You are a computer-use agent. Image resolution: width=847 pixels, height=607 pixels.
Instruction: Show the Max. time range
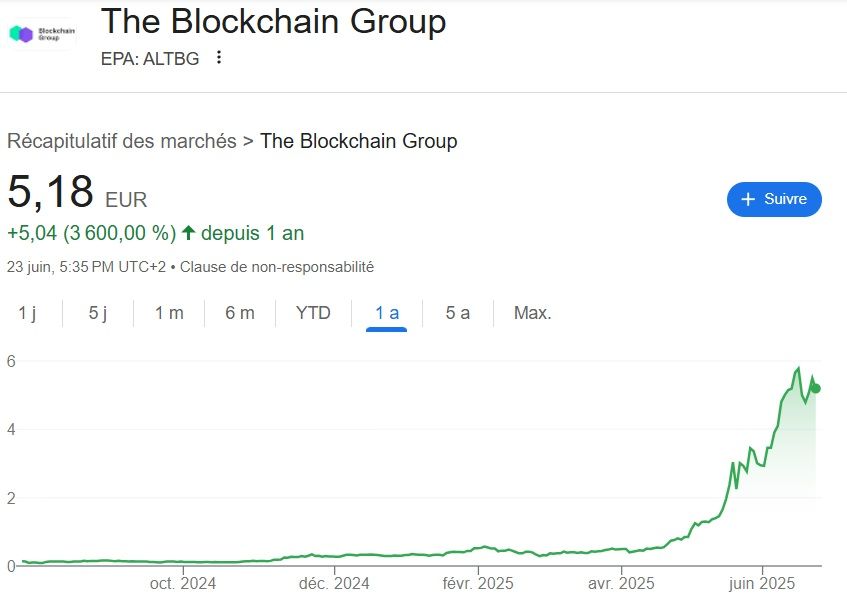tap(532, 313)
